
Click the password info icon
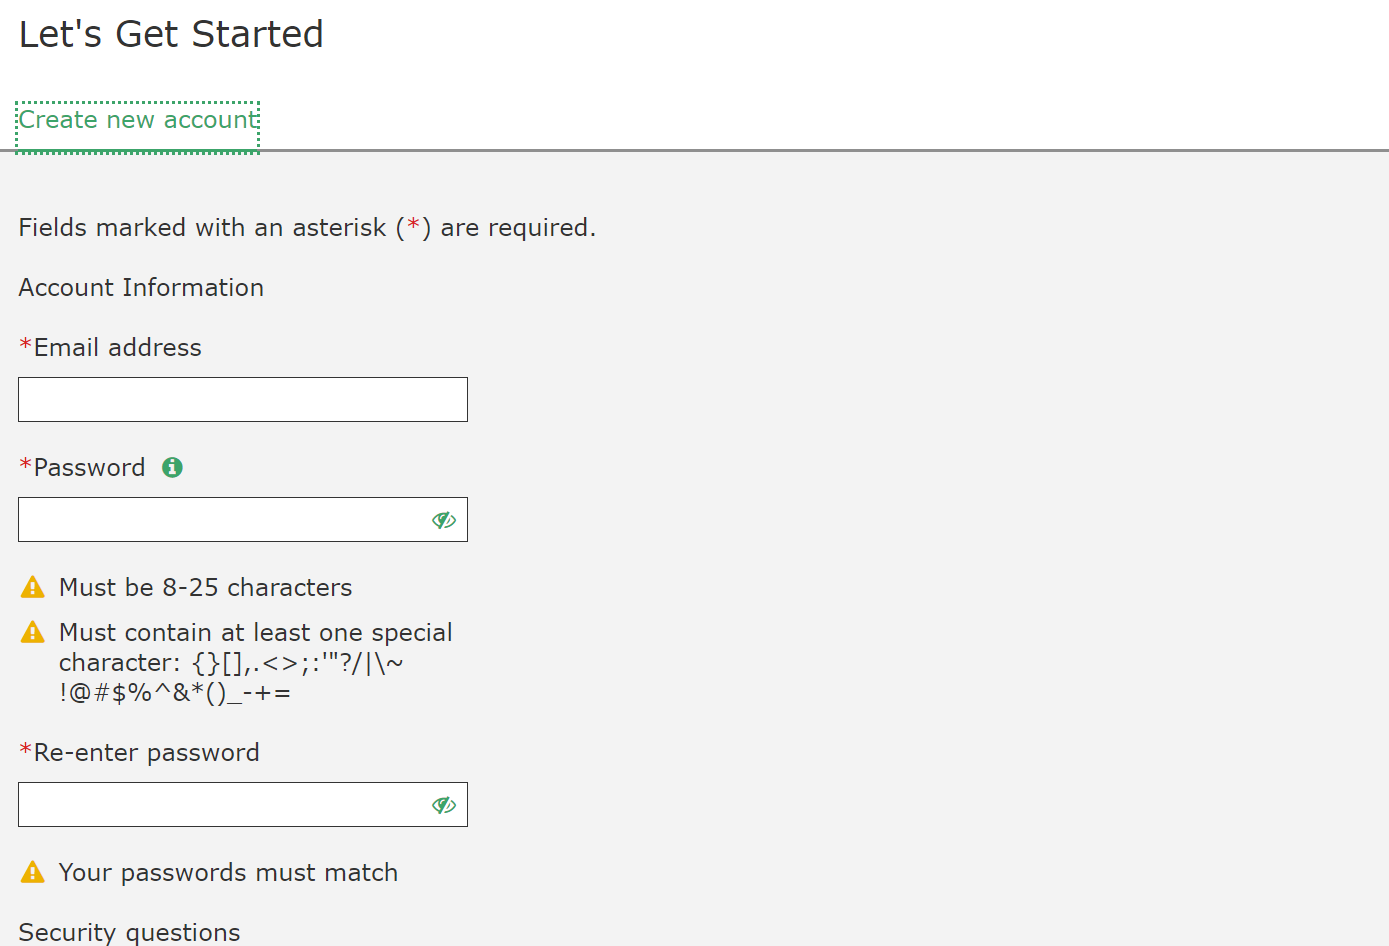pyautogui.click(x=172, y=467)
